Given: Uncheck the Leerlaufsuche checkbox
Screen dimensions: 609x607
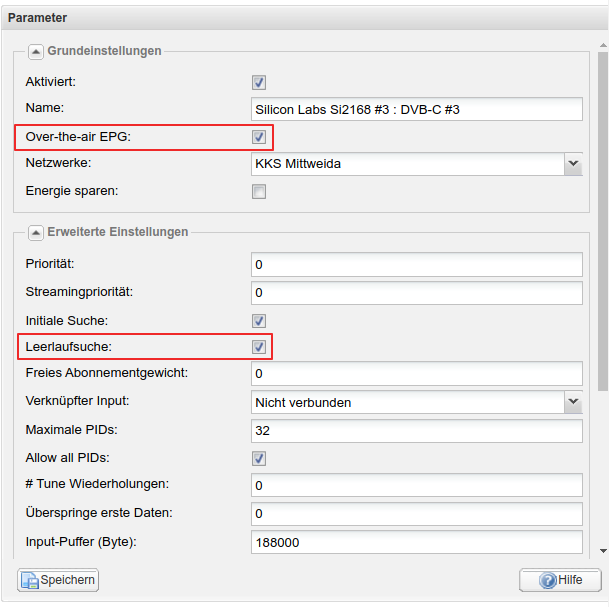Looking at the screenshot, I should click(259, 347).
